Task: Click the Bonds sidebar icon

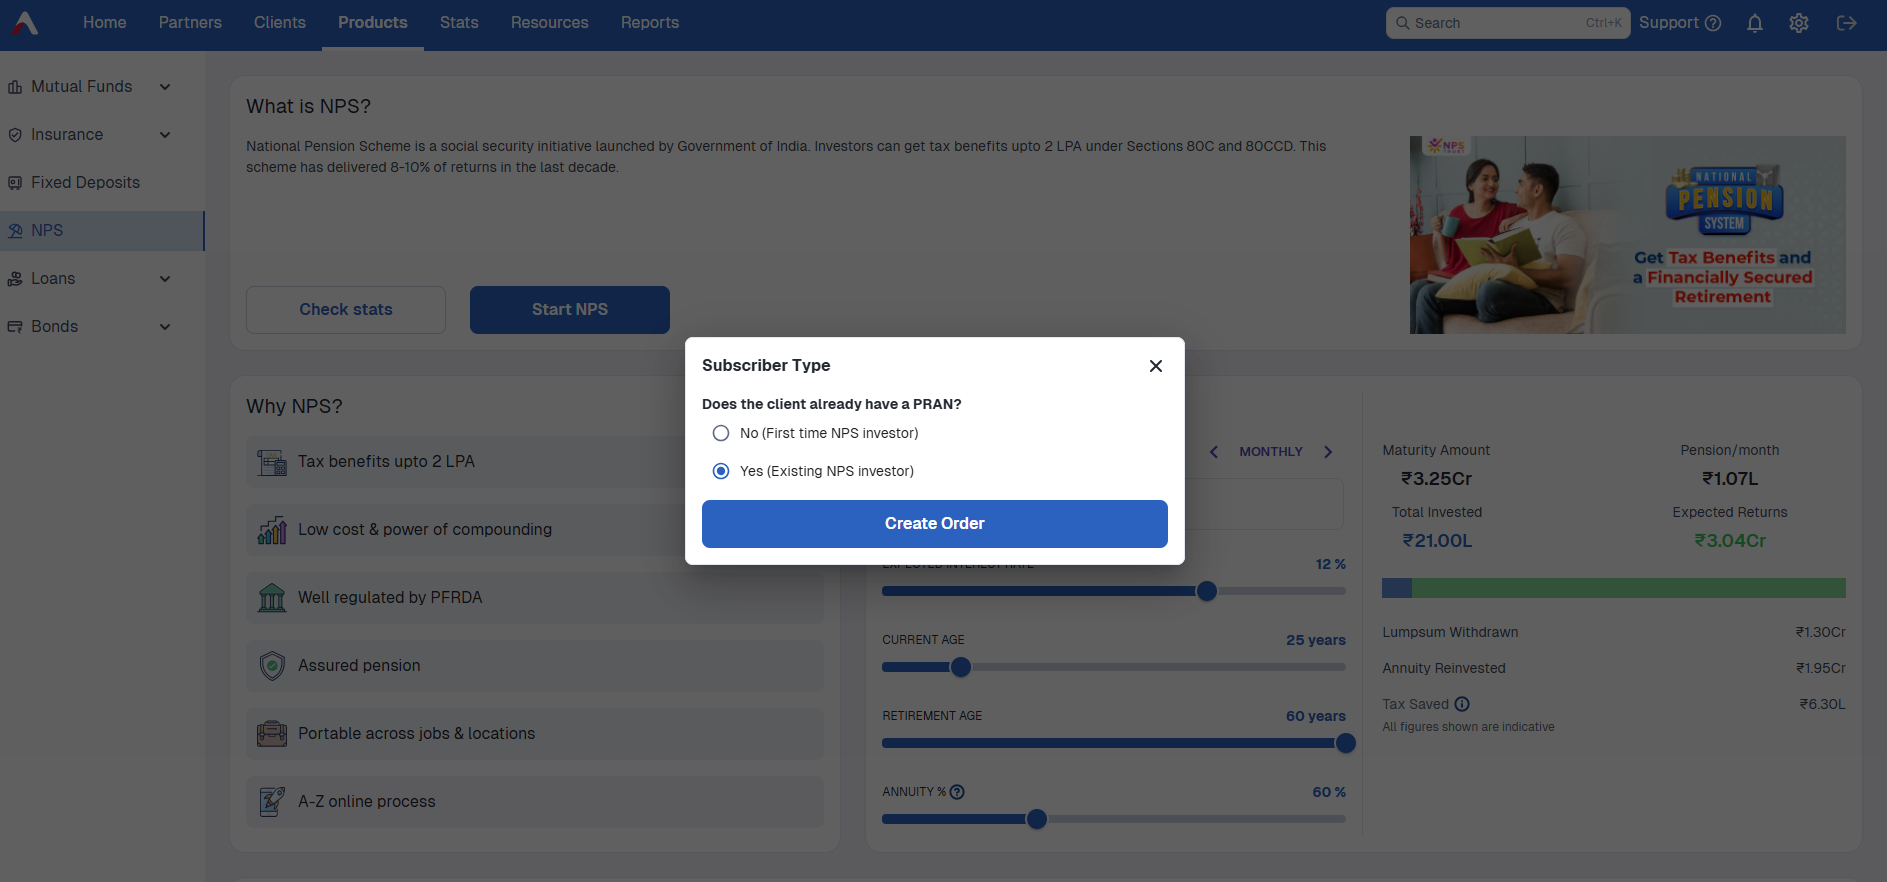Action: point(15,327)
